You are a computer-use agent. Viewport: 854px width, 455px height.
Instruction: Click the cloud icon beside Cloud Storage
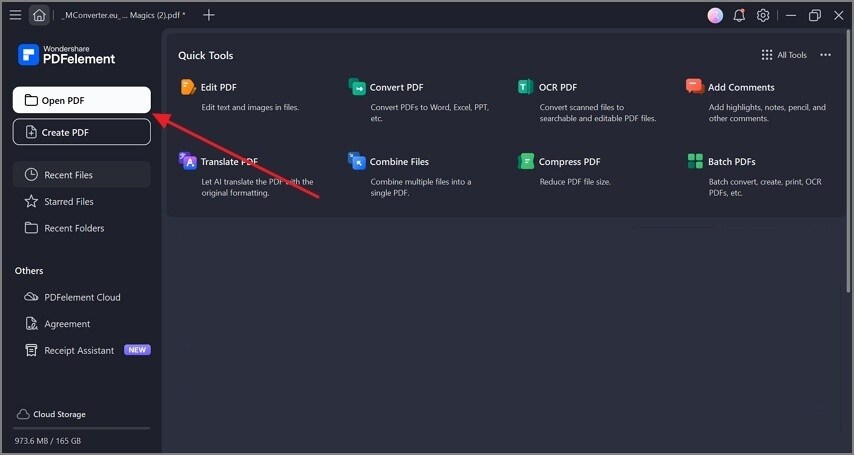point(23,414)
